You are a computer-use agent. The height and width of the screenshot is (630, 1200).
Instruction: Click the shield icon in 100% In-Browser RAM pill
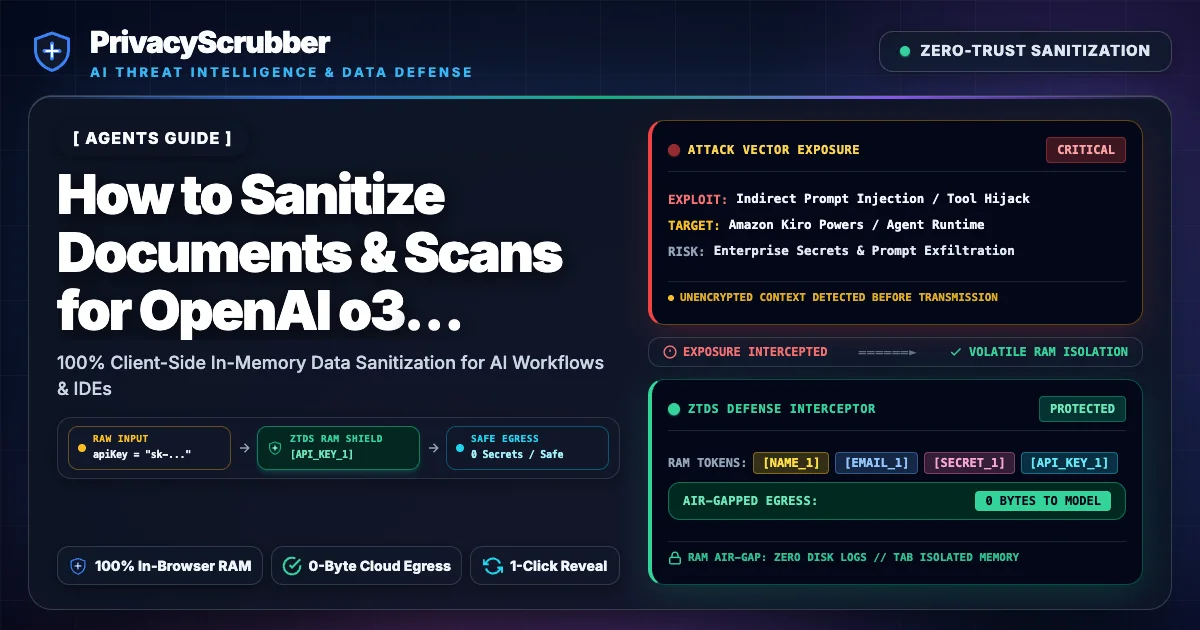pyautogui.click(x=78, y=566)
